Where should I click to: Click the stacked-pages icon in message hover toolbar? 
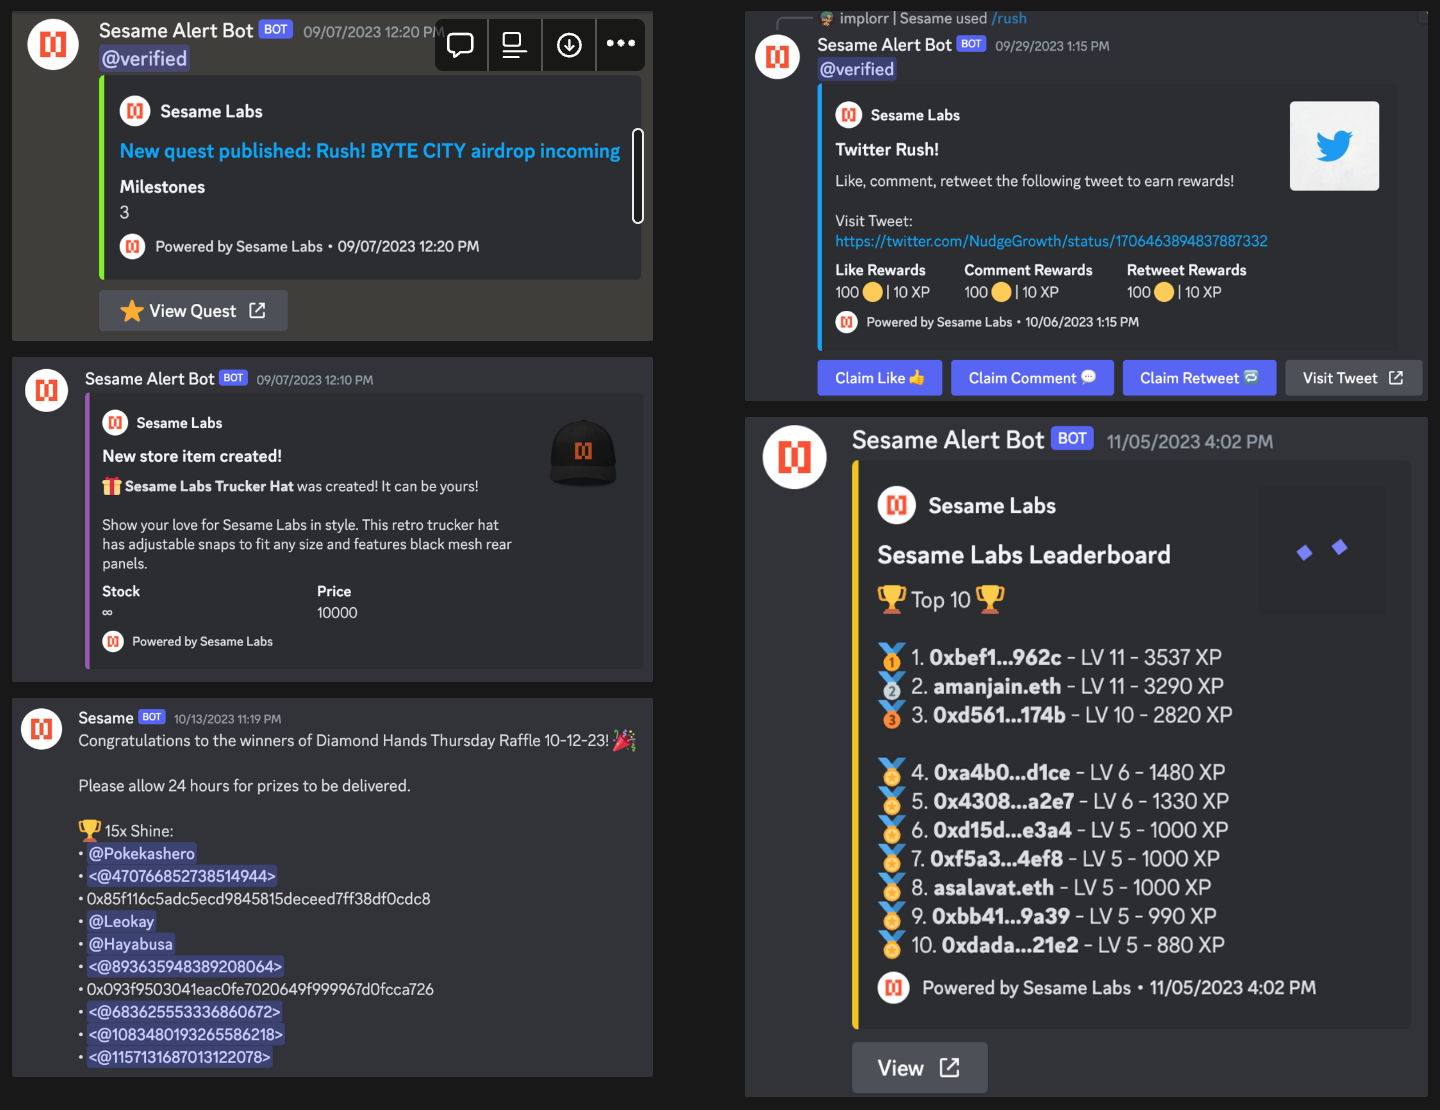click(x=514, y=44)
